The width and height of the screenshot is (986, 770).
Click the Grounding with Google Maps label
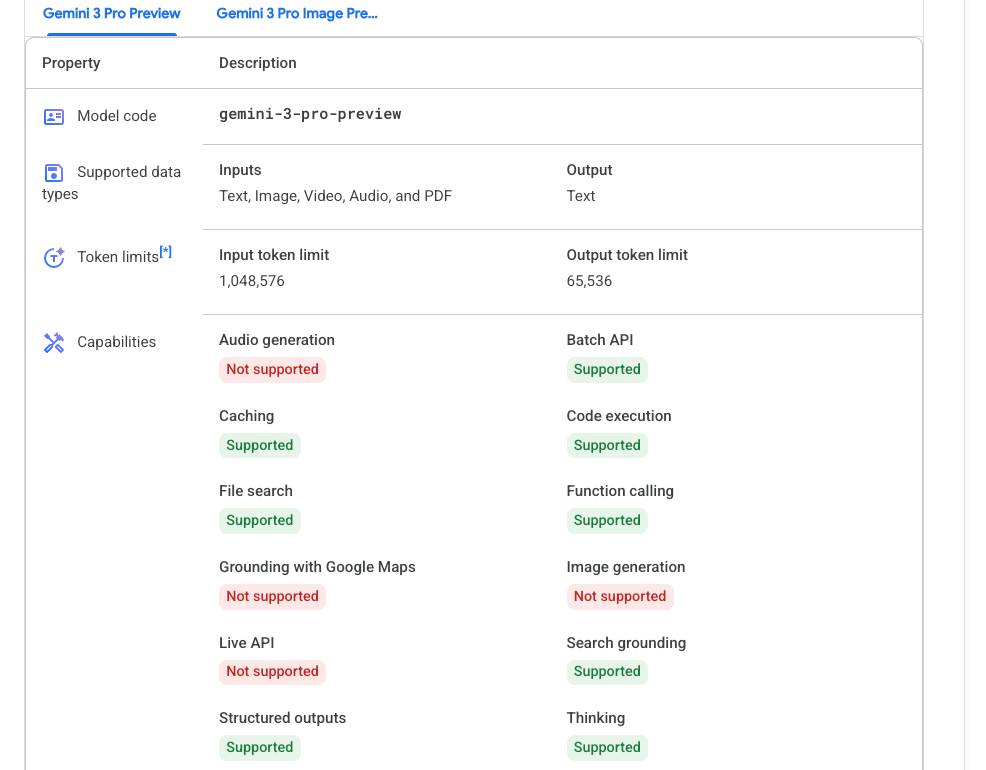pyautogui.click(x=317, y=567)
